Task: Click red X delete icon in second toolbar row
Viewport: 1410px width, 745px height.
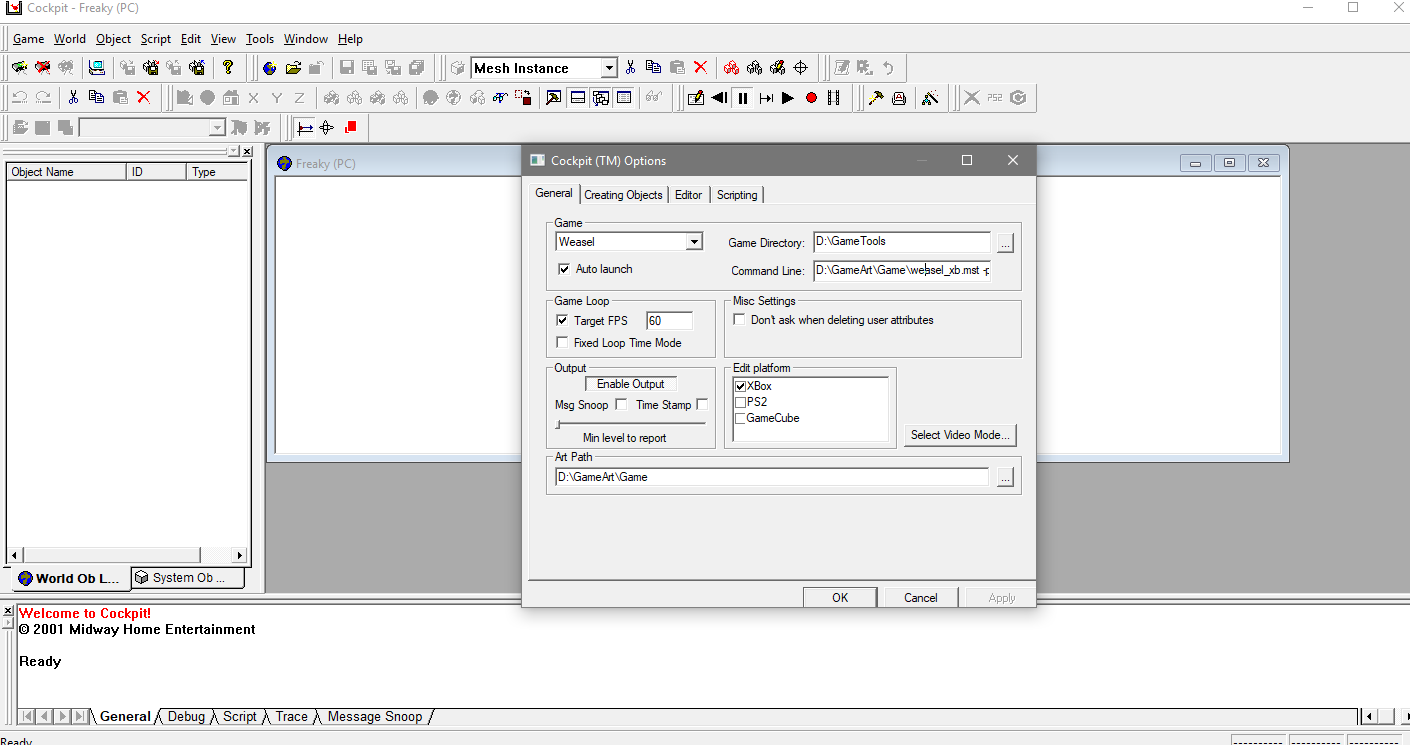Action: pos(143,97)
